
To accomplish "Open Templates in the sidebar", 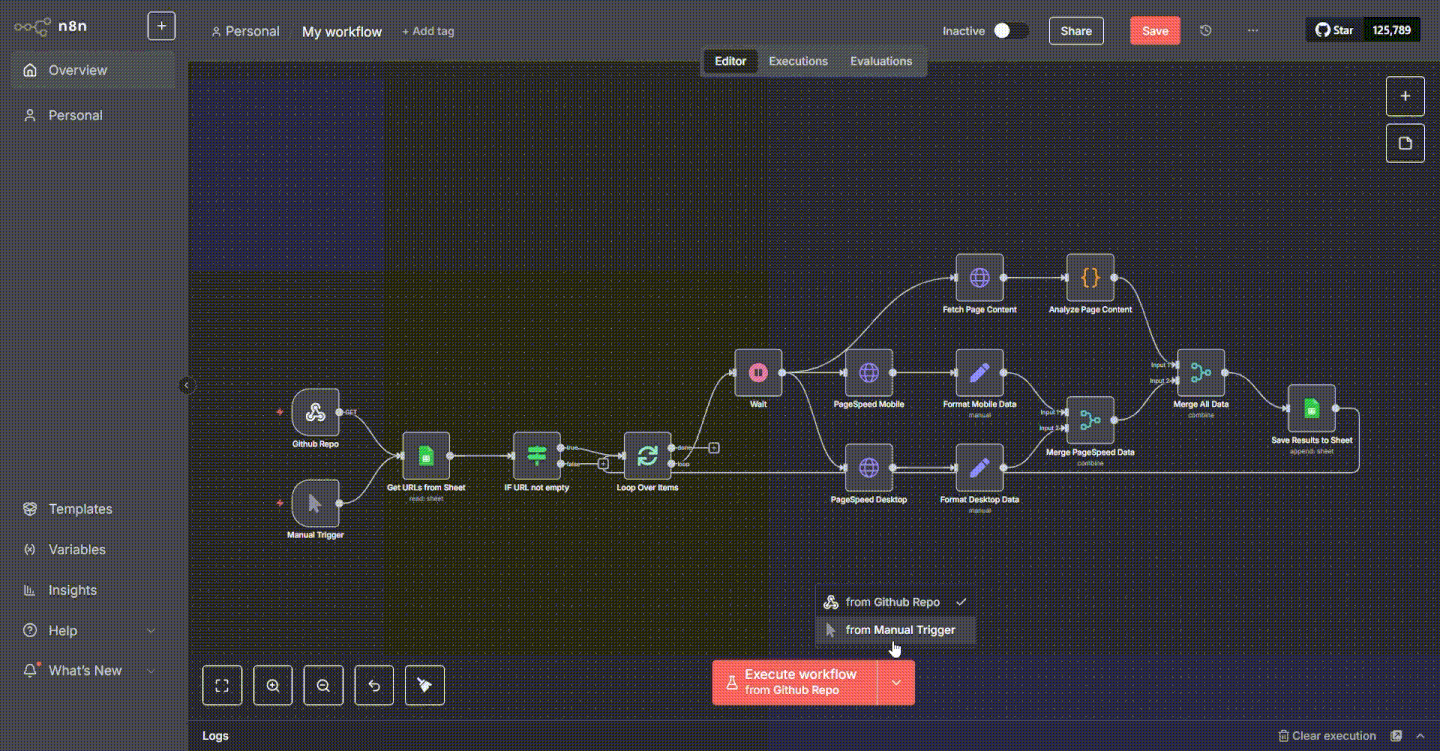I will [x=93, y=509].
